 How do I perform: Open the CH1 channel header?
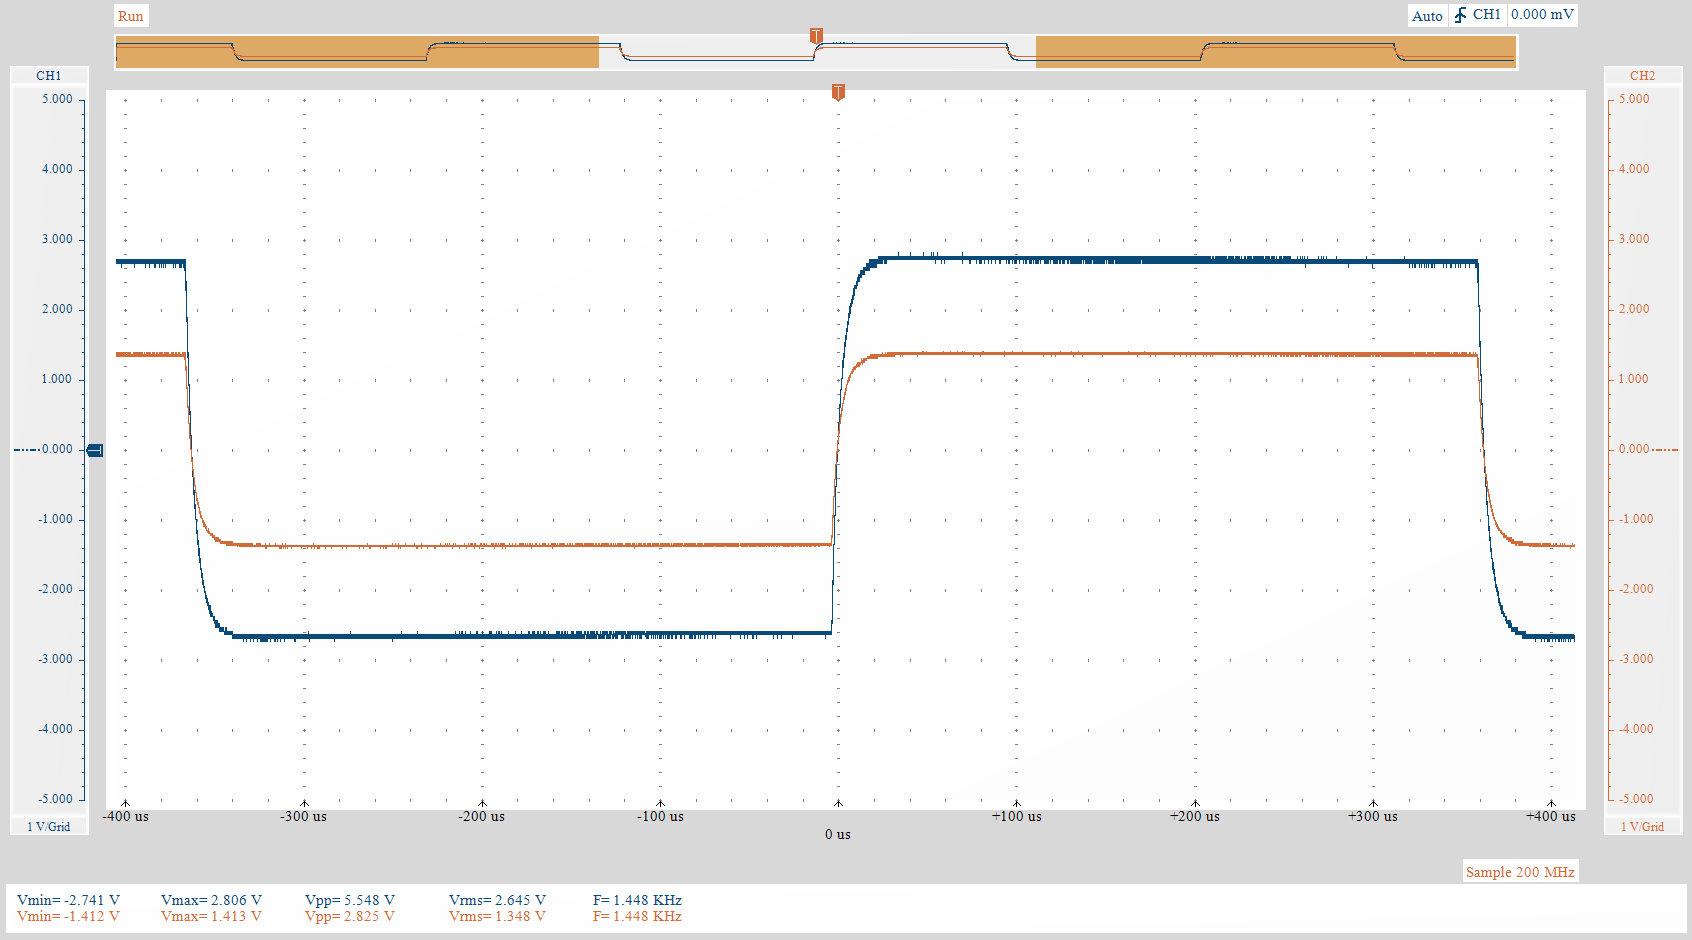(49, 76)
